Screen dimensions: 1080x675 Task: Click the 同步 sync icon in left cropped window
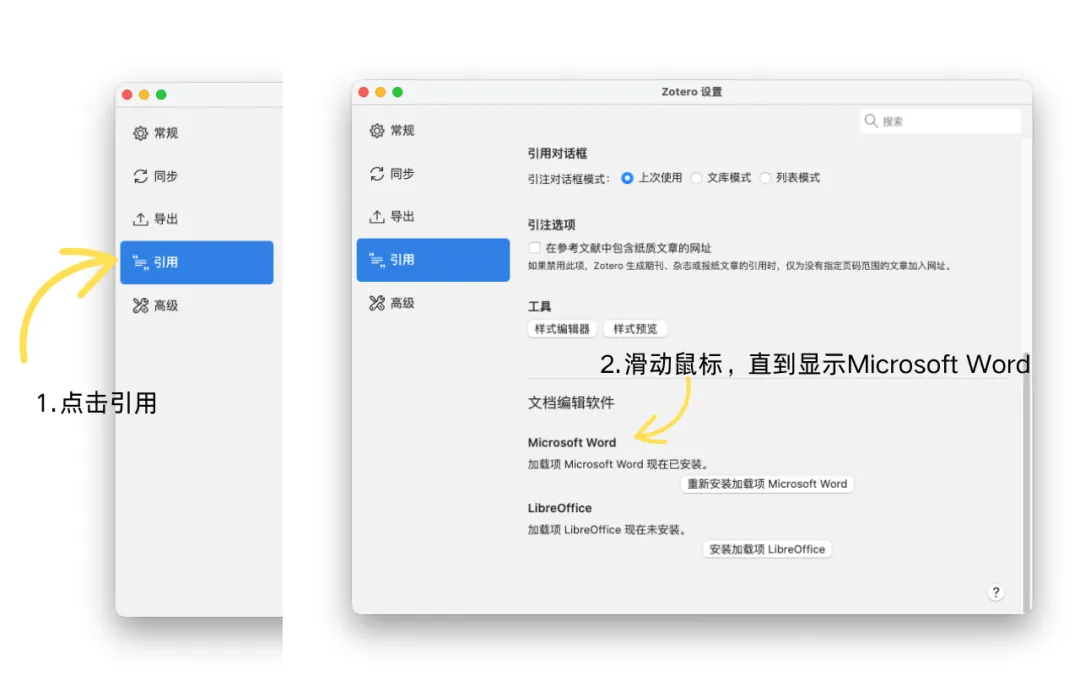point(141,176)
